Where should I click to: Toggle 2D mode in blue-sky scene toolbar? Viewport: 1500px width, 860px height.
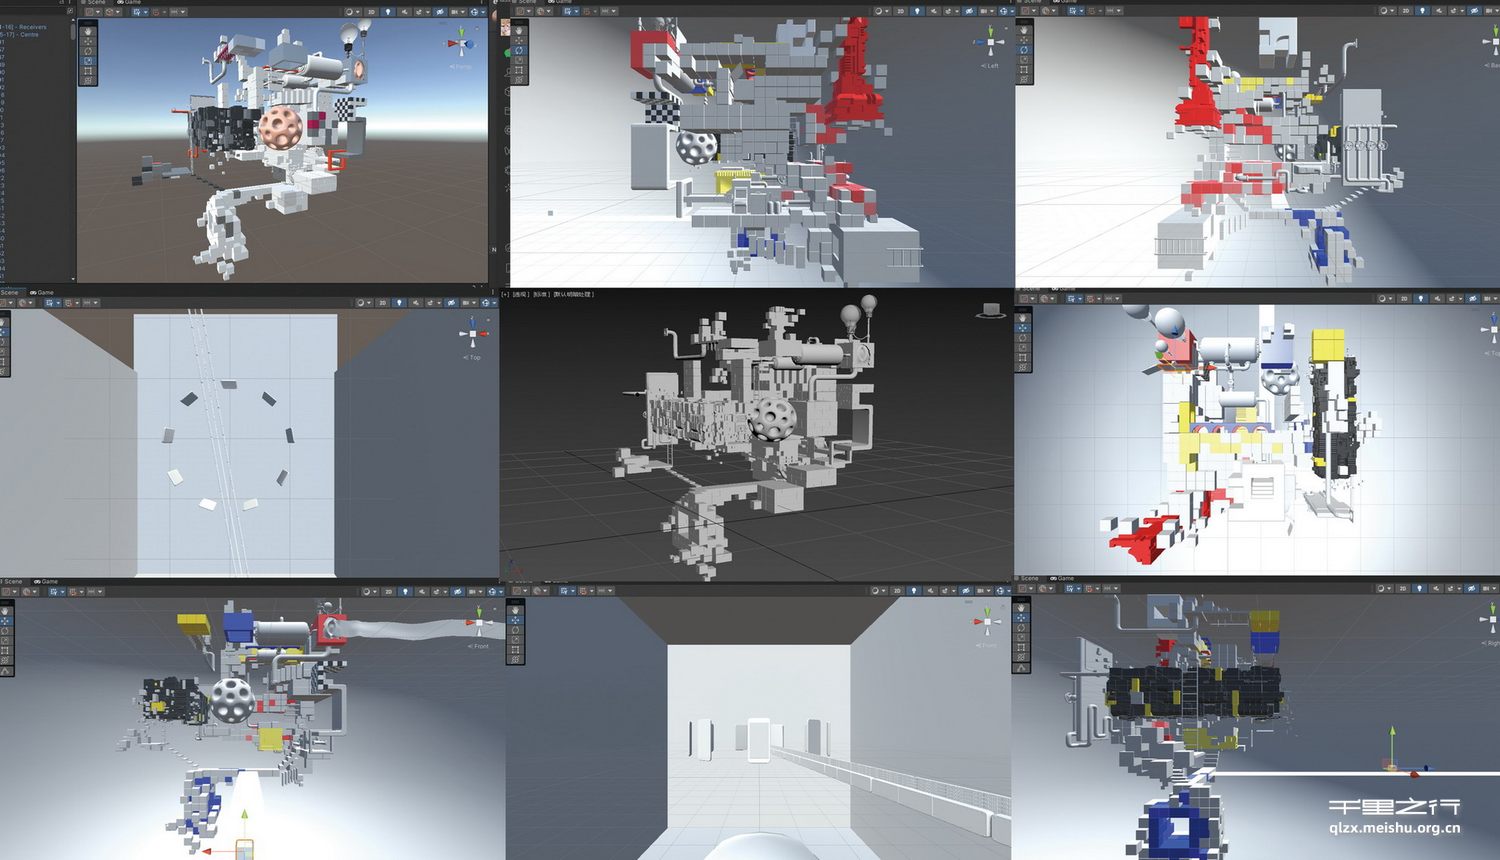point(371,12)
